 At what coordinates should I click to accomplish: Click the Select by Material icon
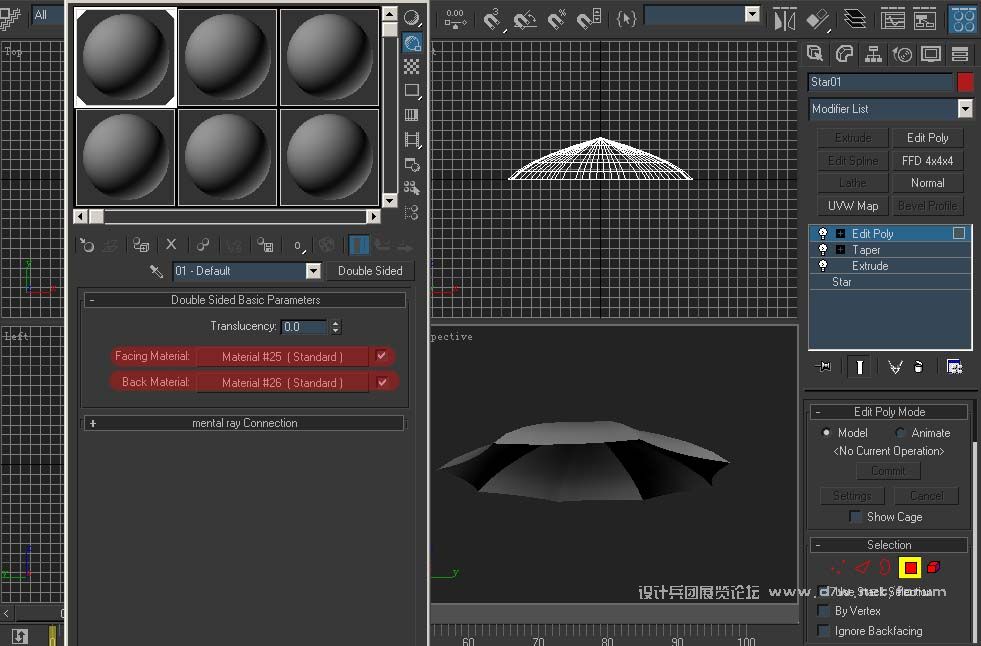point(411,188)
